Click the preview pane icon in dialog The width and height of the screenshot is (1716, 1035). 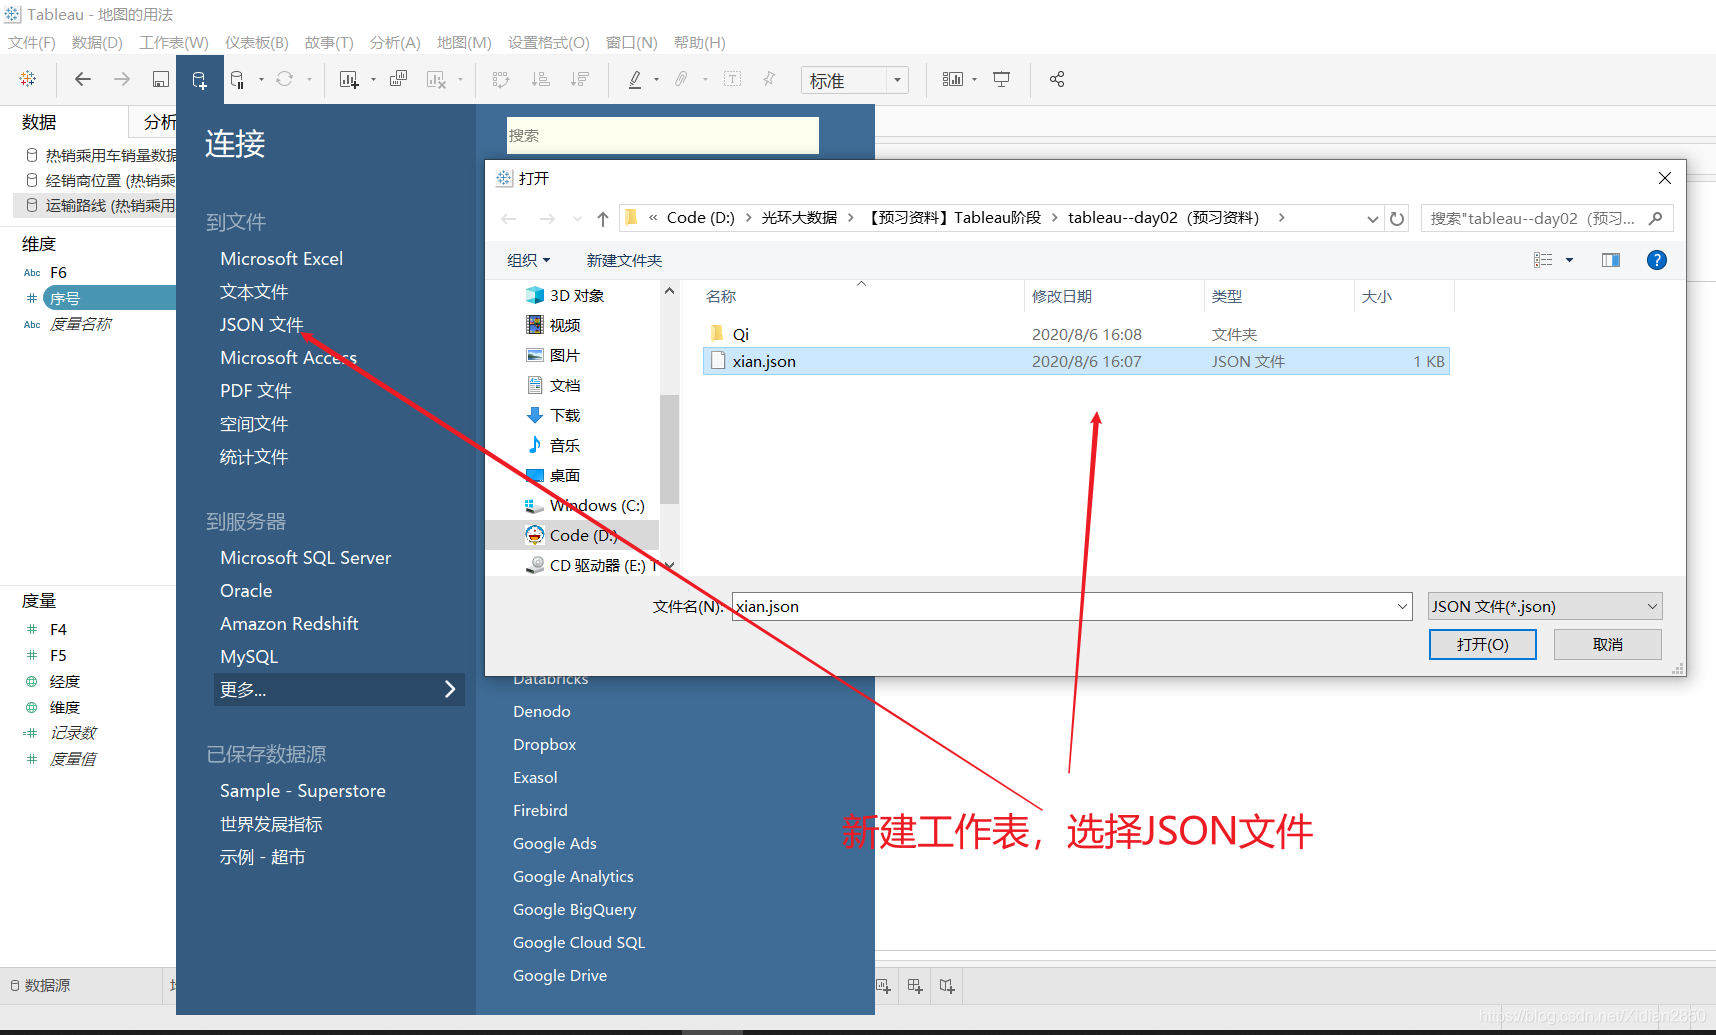[x=1610, y=260]
